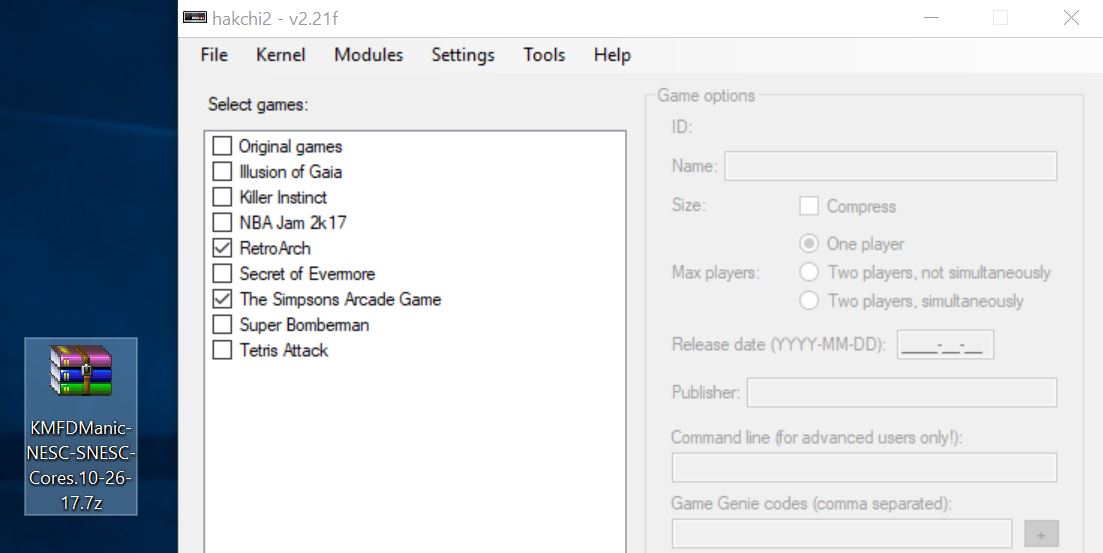The width and height of the screenshot is (1103, 553).
Task: Check the NBA Jam 2k17 checkbox
Action: point(222,222)
